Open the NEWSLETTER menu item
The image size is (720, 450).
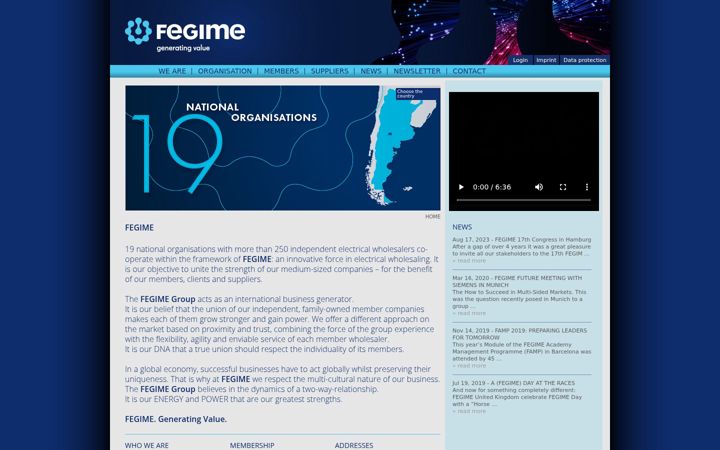(417, 71)
